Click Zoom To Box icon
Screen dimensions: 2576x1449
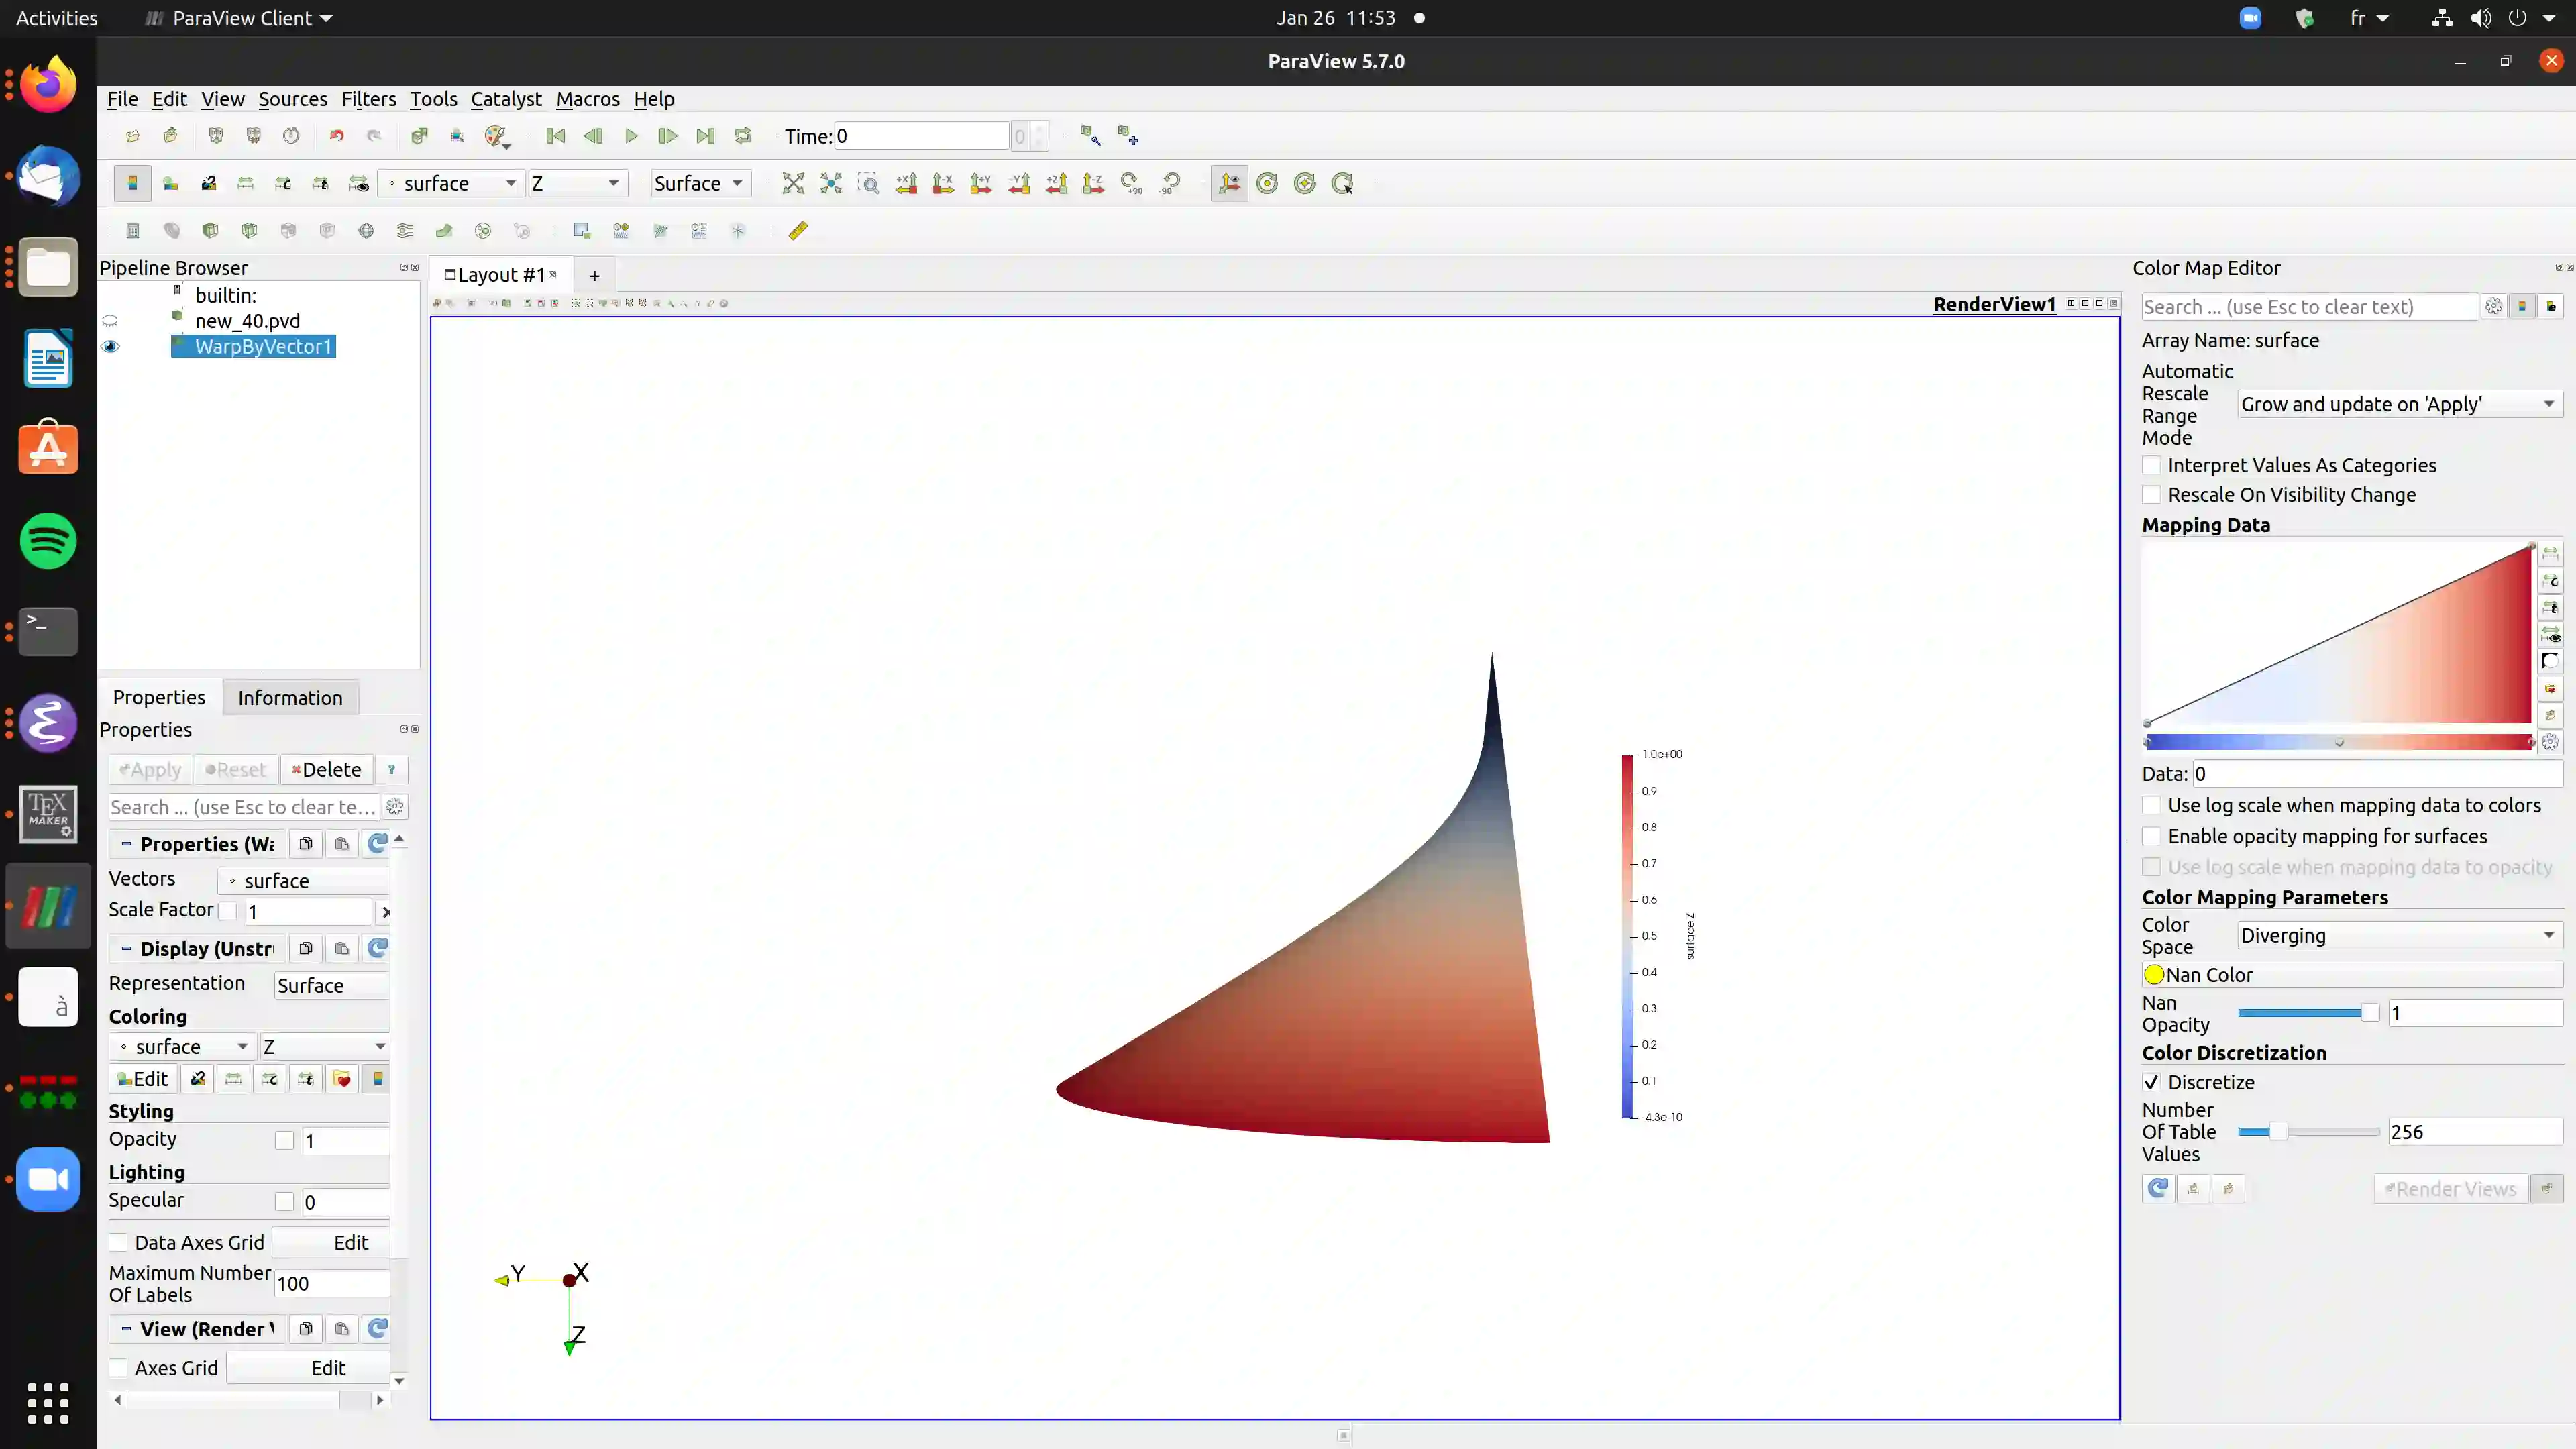point(868,183)
